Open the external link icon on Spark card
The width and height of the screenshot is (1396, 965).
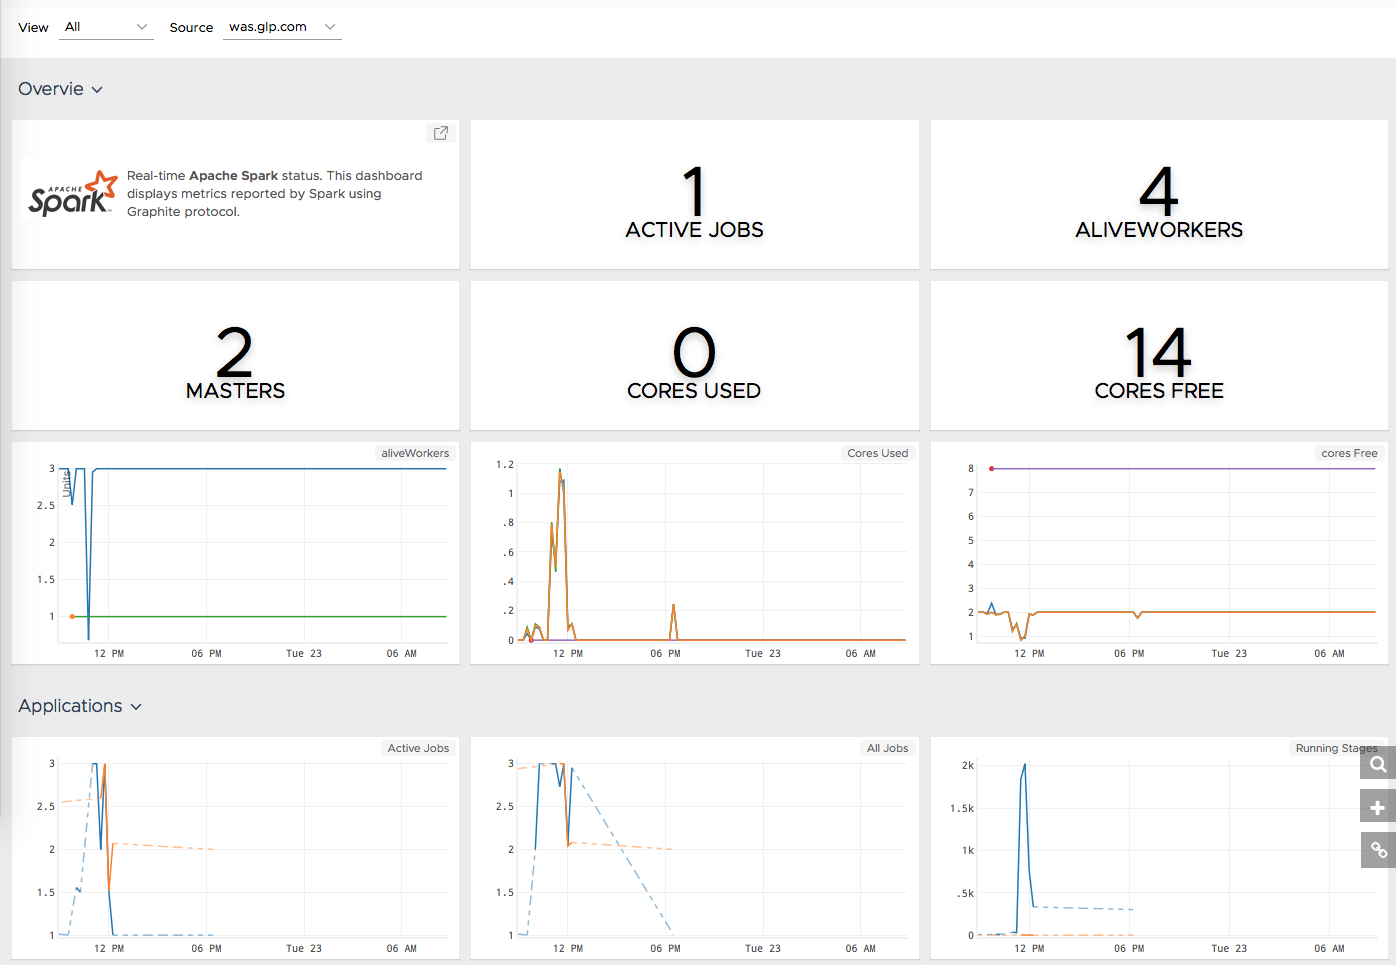pyautogui.click(x=440, y=133)
